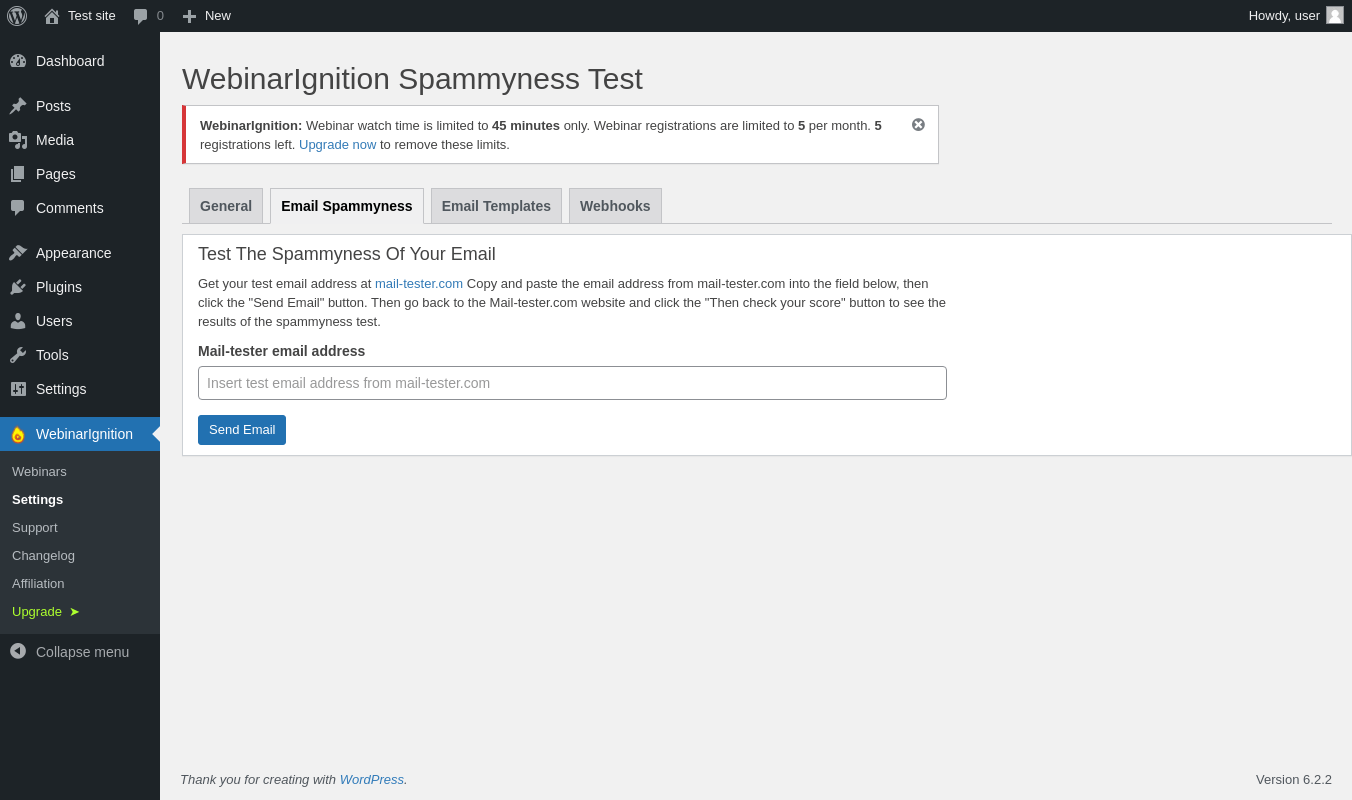This screenshot has width=1352, height=800.
Task: Click the Media camera icon
Action: click(18, 140)
